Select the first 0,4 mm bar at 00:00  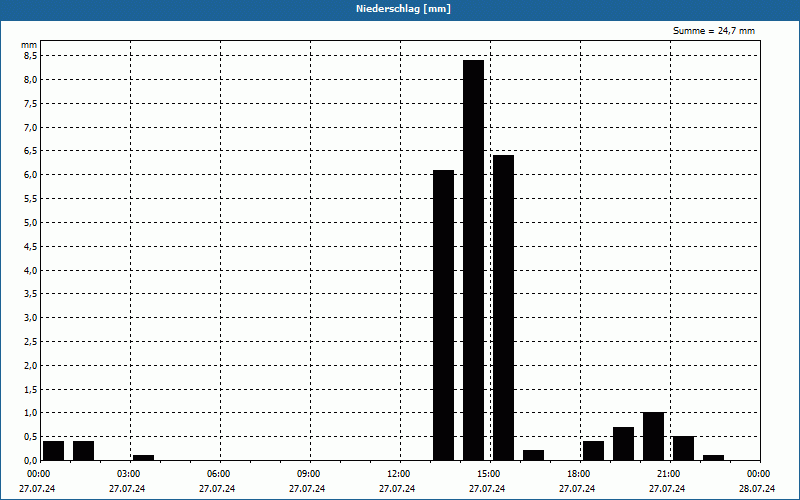[54, 451]
